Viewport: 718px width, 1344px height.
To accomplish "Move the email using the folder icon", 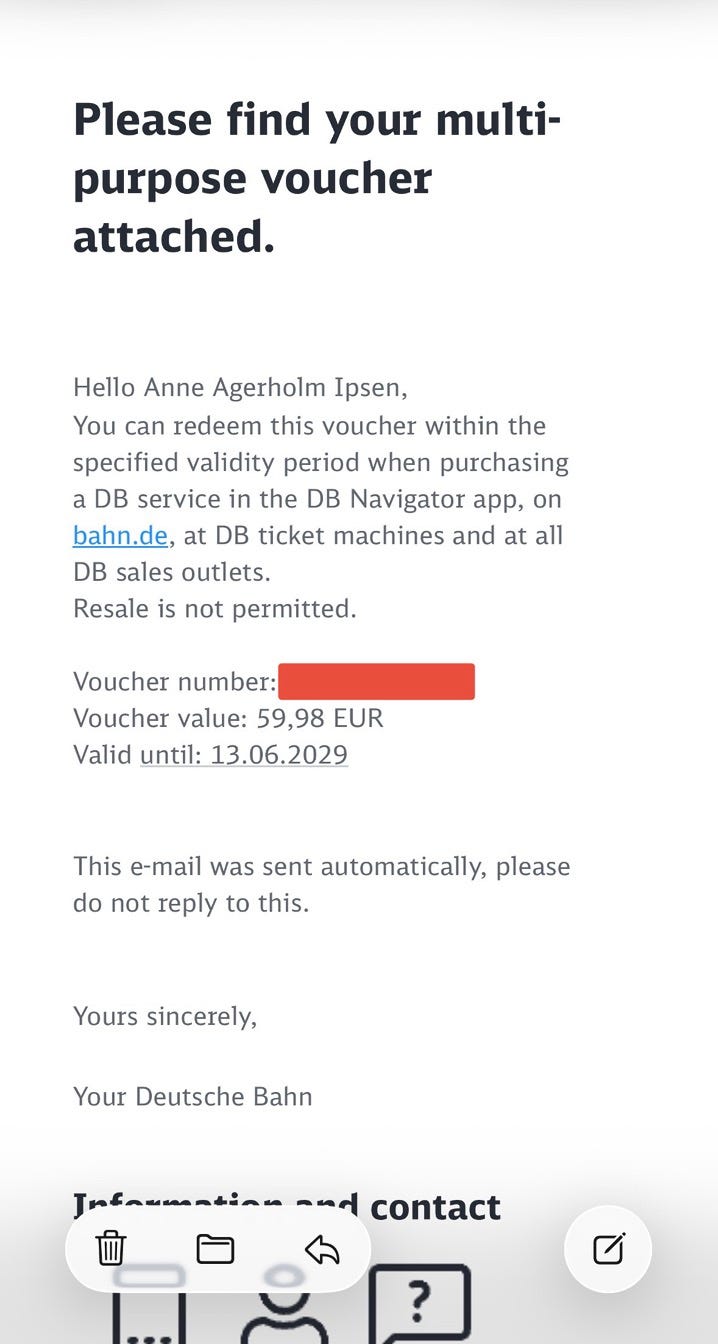I will click(215, 1249).
